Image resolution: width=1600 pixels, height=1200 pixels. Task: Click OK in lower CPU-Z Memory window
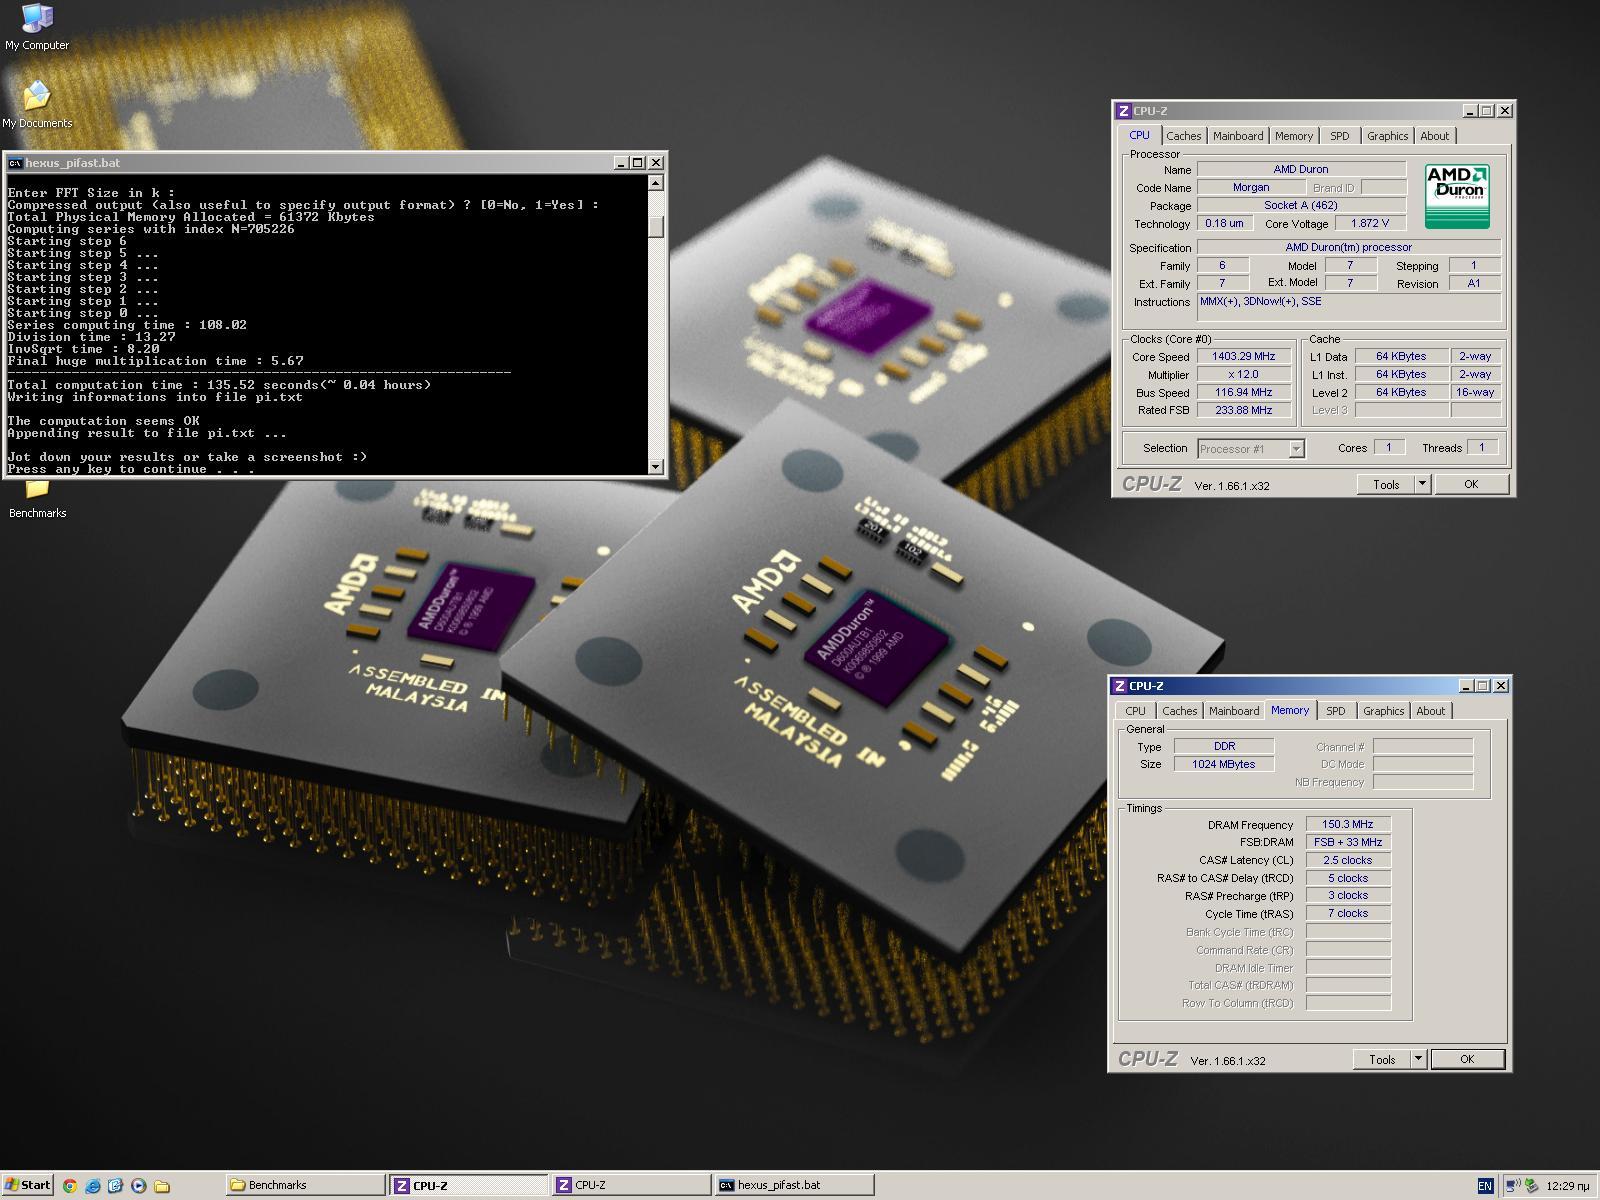point(1467,1059)
